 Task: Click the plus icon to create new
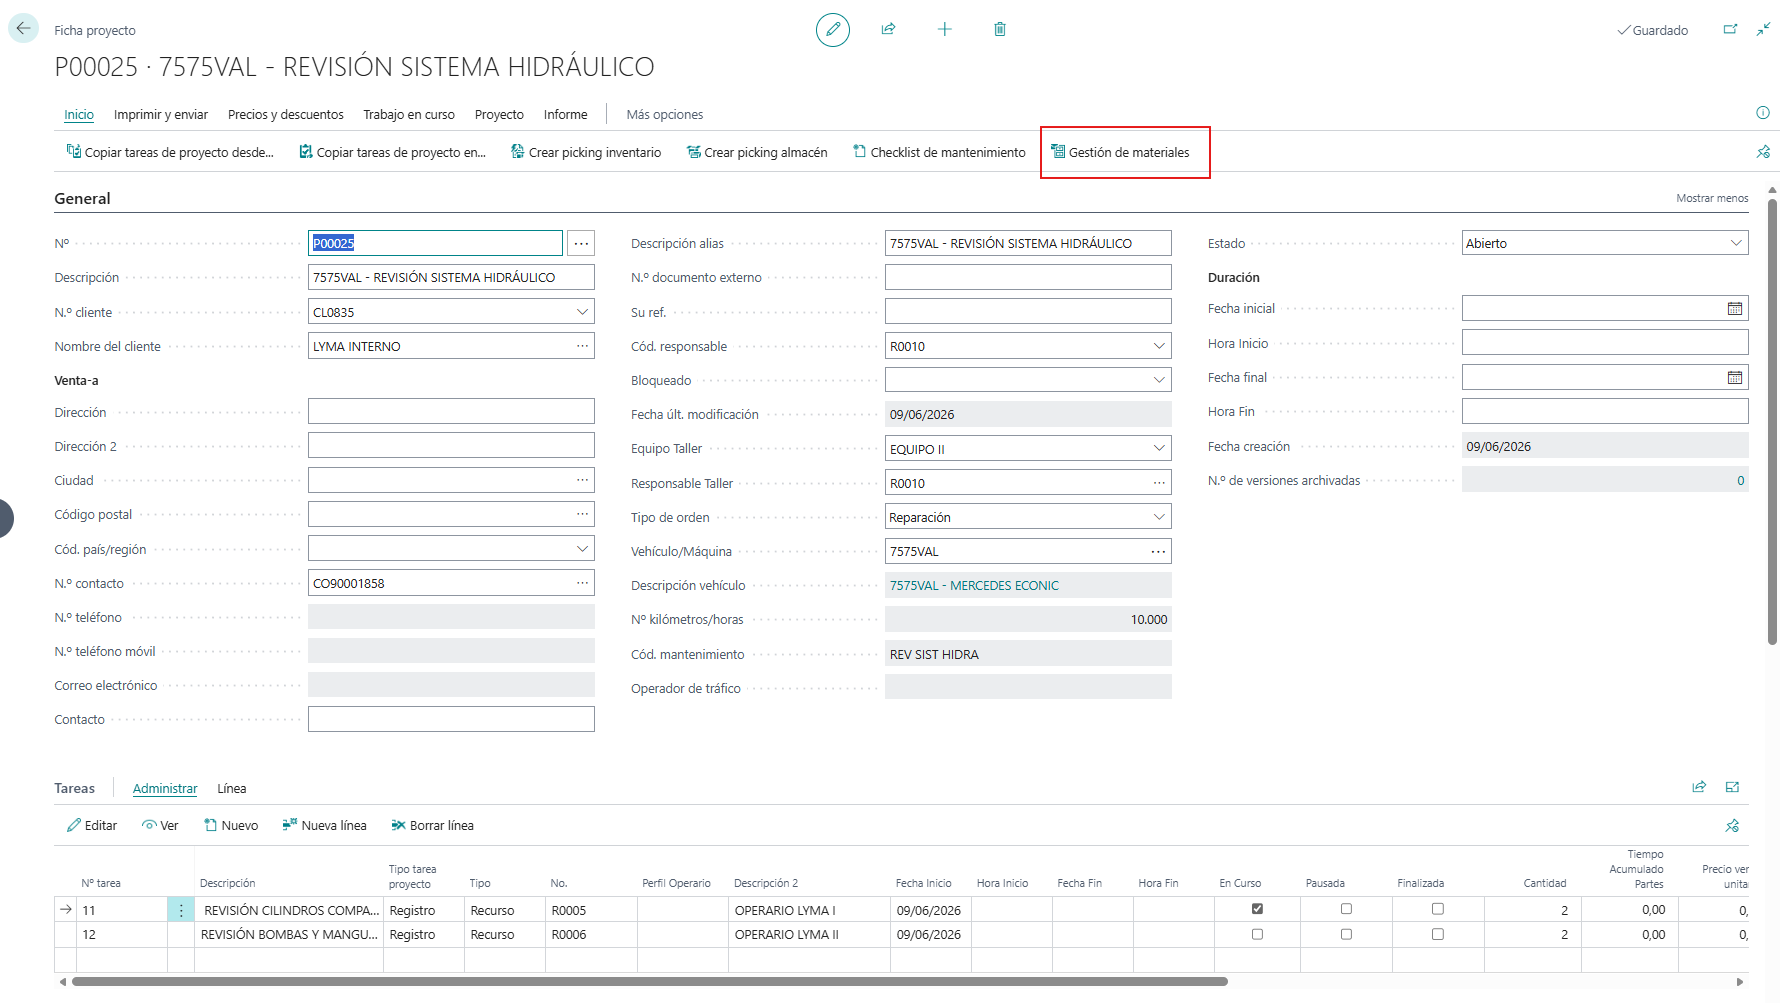pyautogui.click(x=944, y=29)
